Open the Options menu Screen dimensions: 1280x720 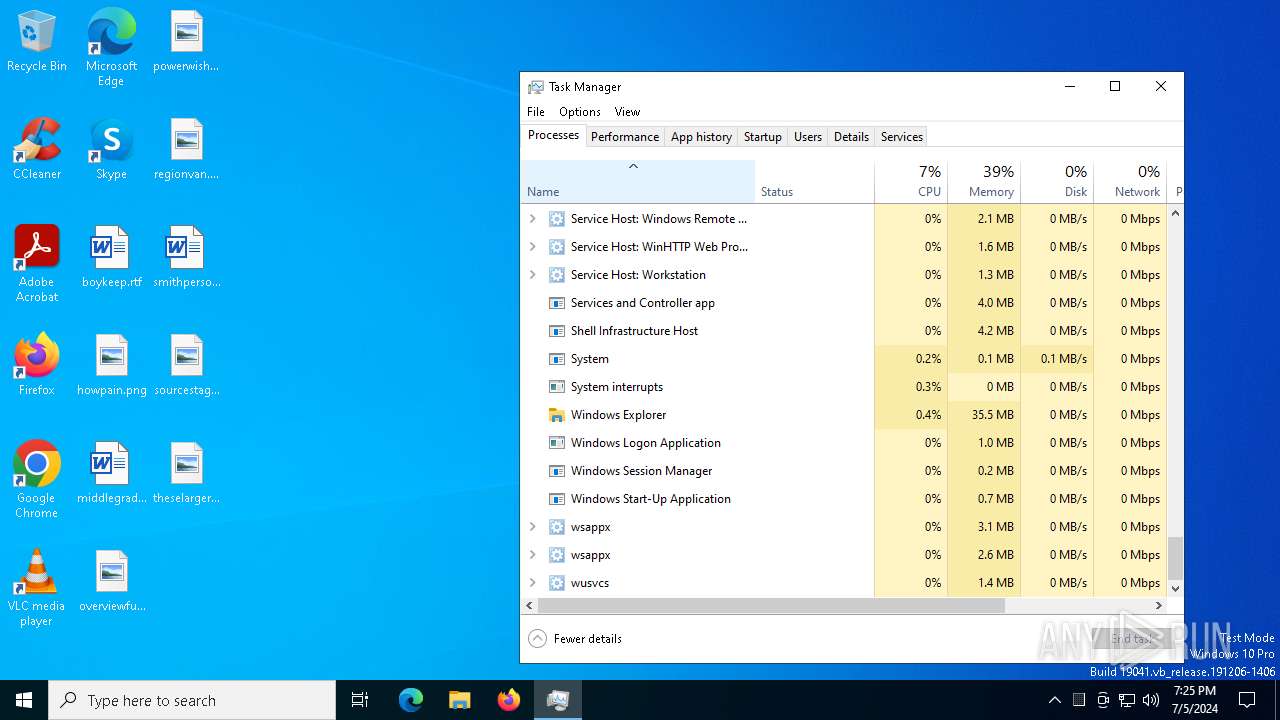point(580,112)
